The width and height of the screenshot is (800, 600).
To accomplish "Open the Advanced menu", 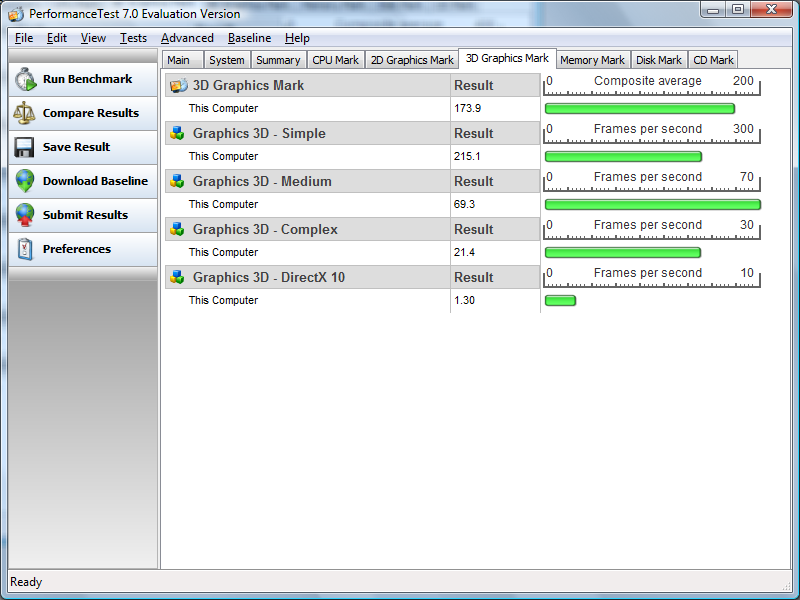I will [187, 38].
